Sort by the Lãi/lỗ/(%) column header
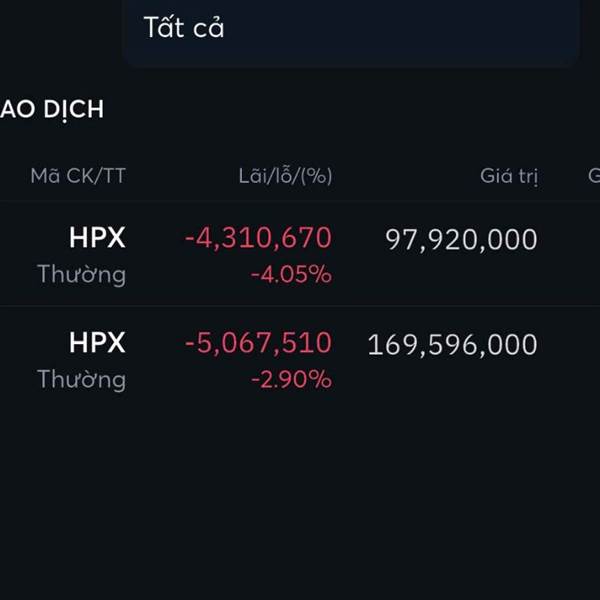The width and height of the screenshot is (600, 600). pos(285,176)
